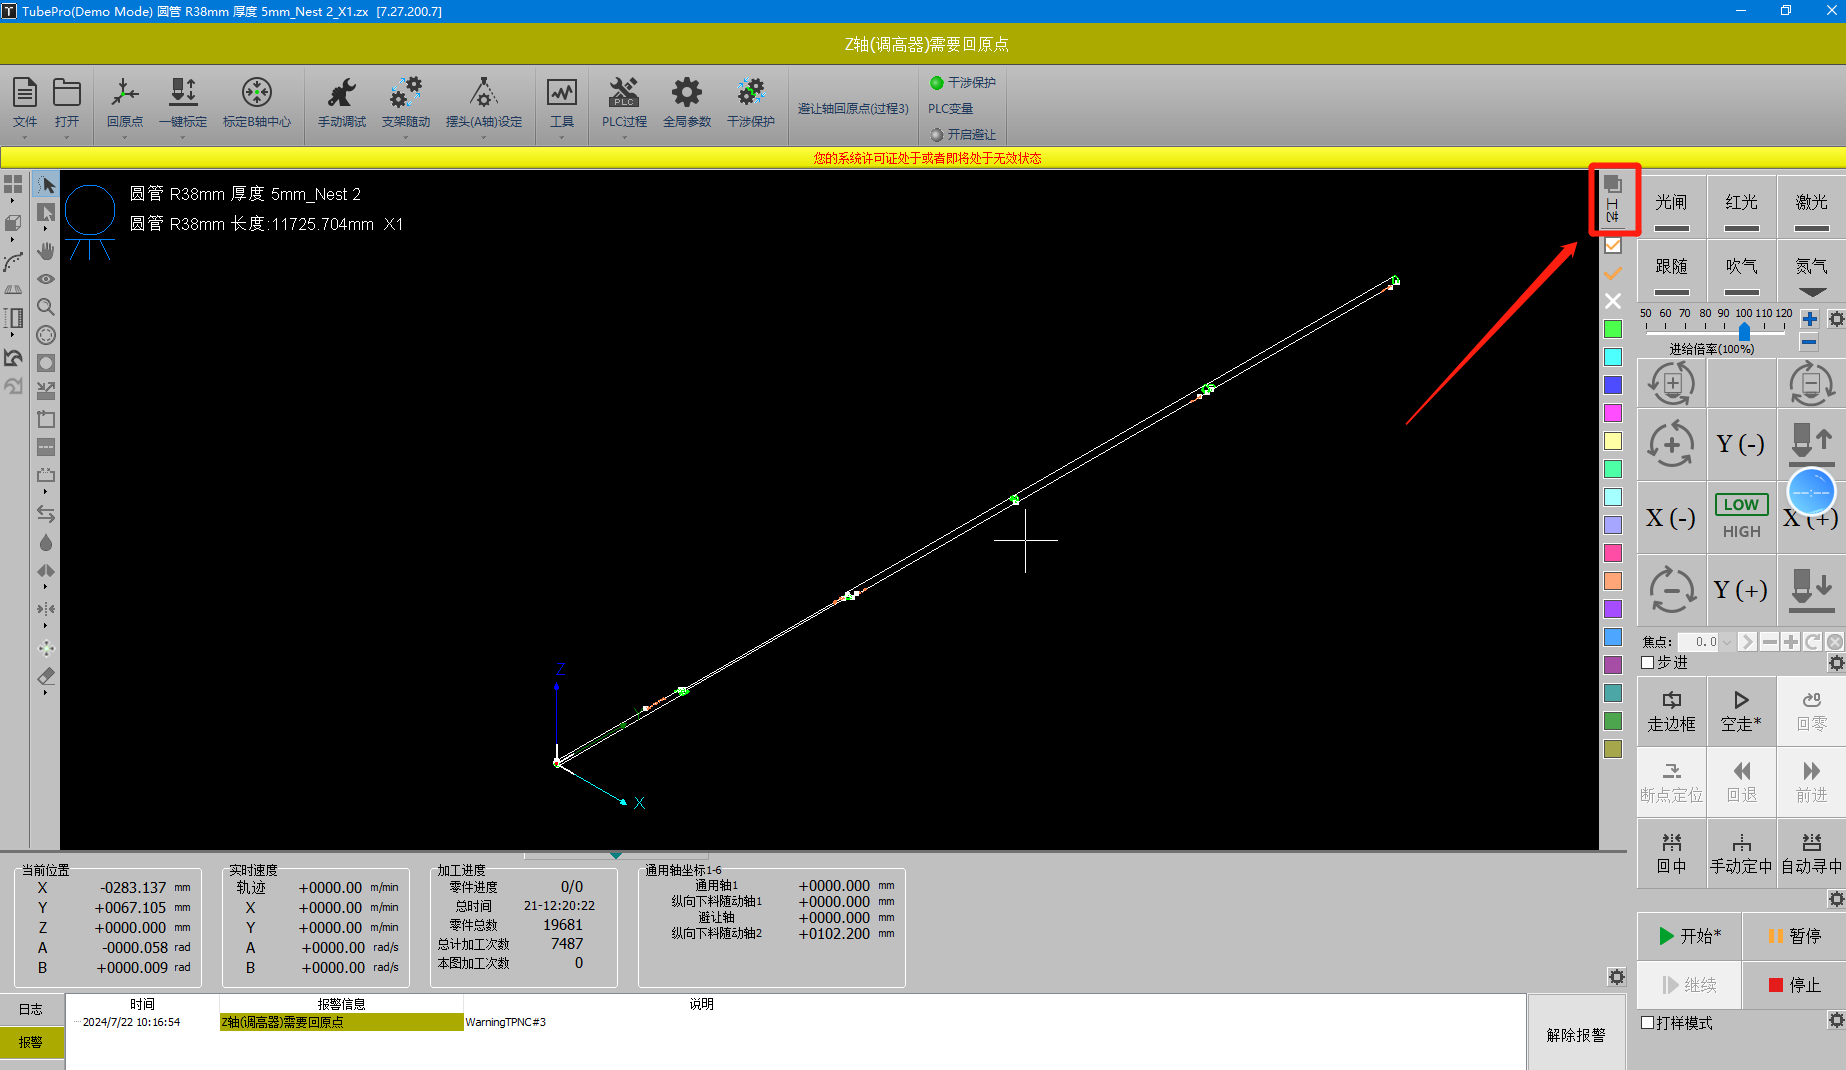1846x1070 pixels.
Task: Toggle the orange checkbox above the layer colors
Action: (x=1613, y=245)
